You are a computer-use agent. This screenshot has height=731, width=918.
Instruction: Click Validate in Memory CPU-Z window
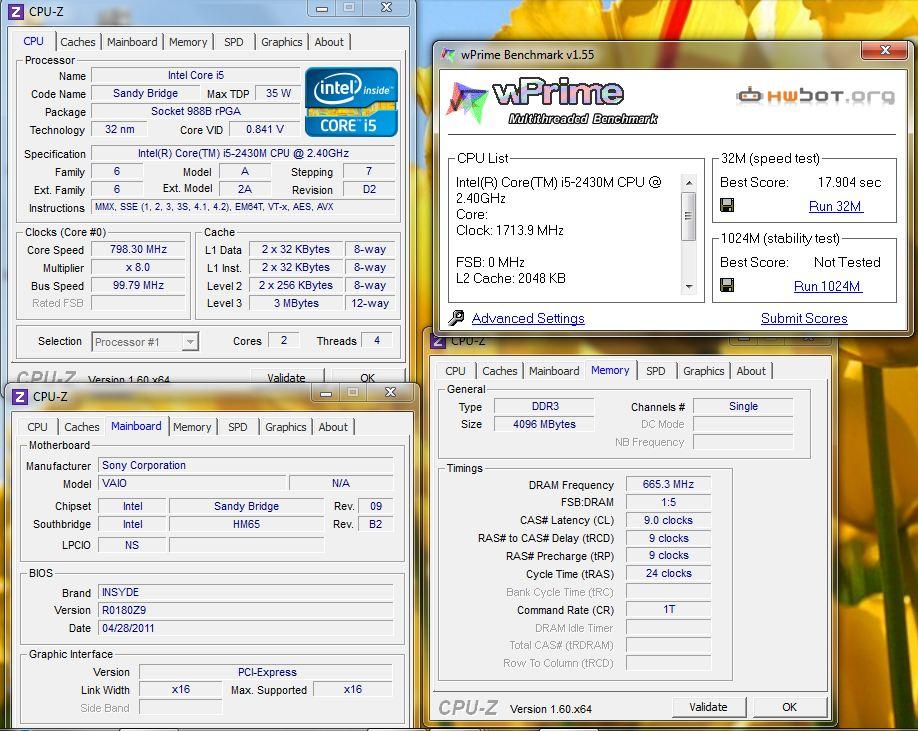pyautogui.click(x=708, y=707)
